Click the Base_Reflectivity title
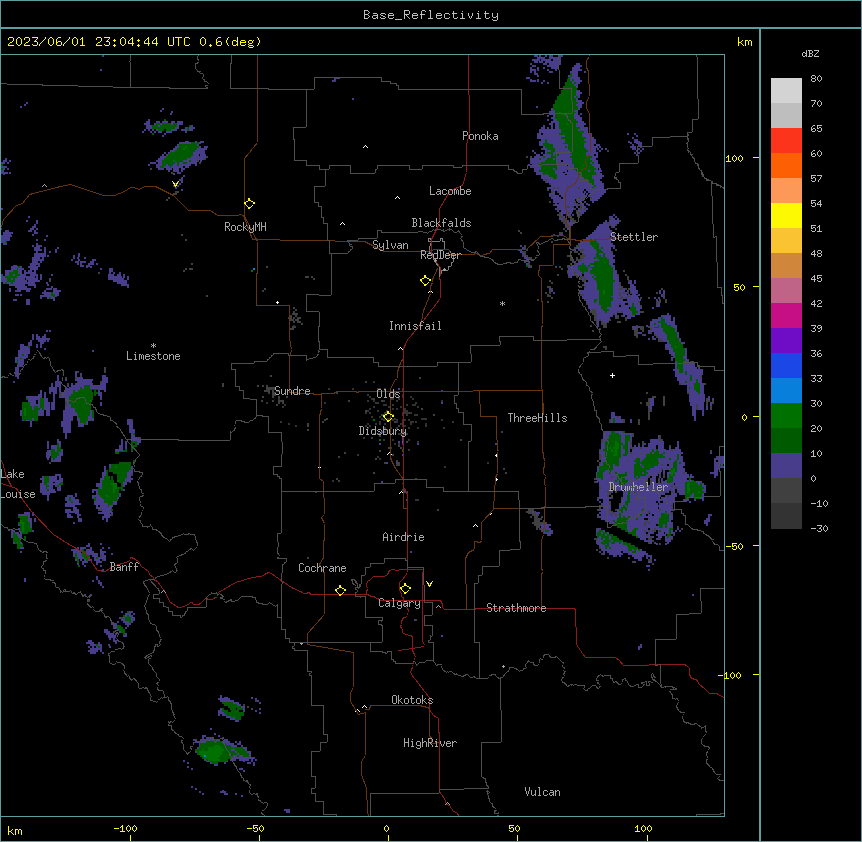The width and height of the screenshot is (862, 842). point(431,15)
